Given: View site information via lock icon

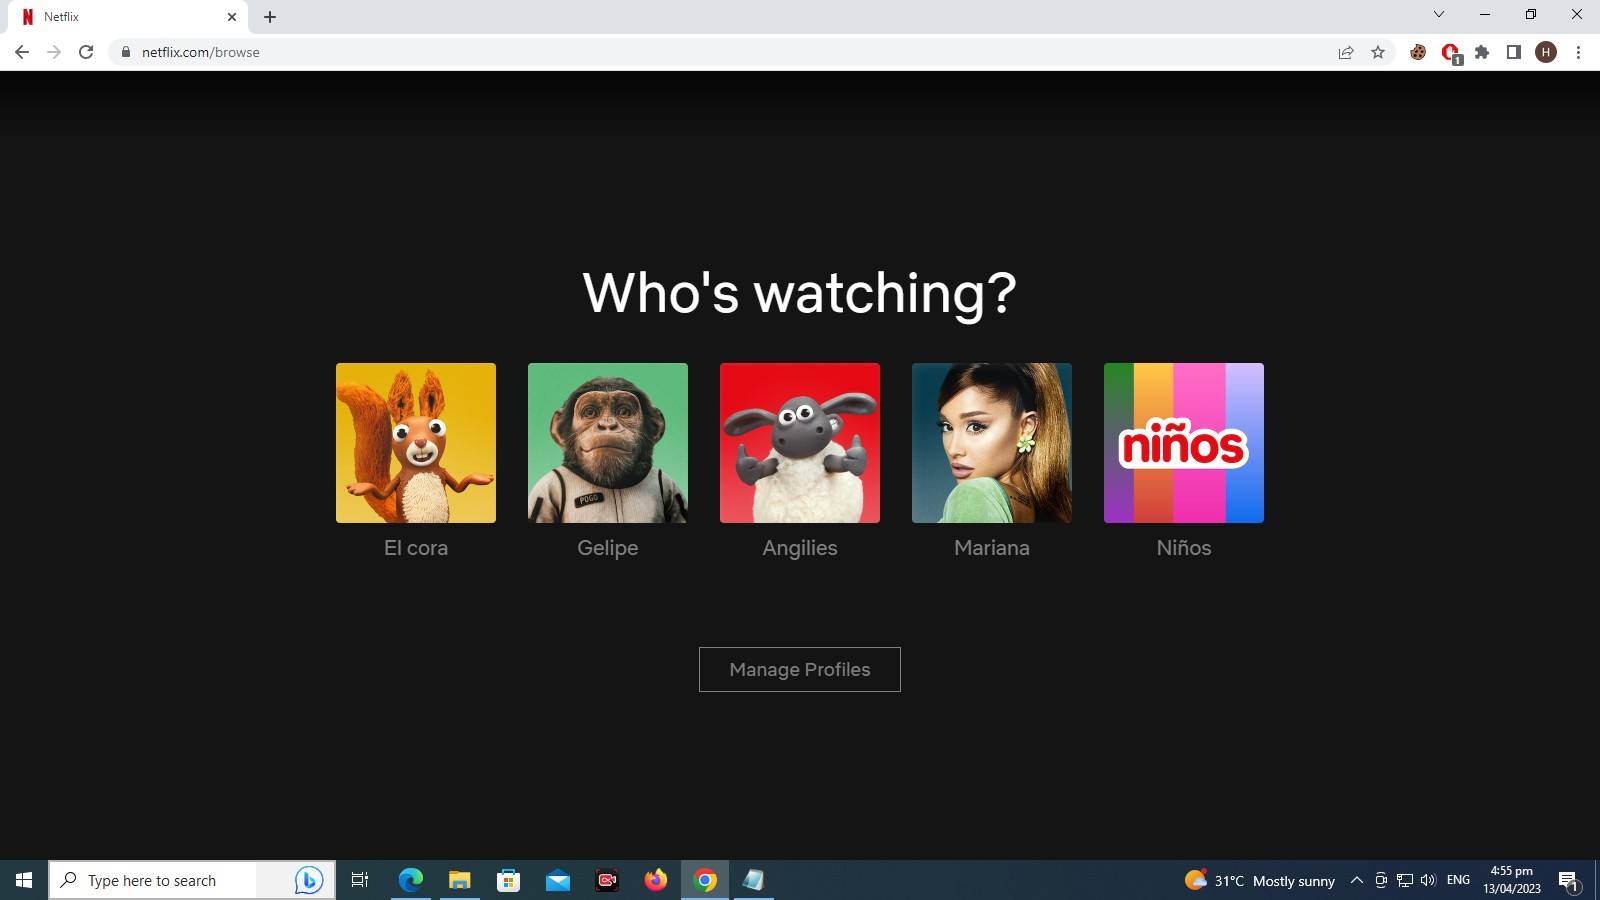Looking at the screenshot, I should (x=125, y=52).
